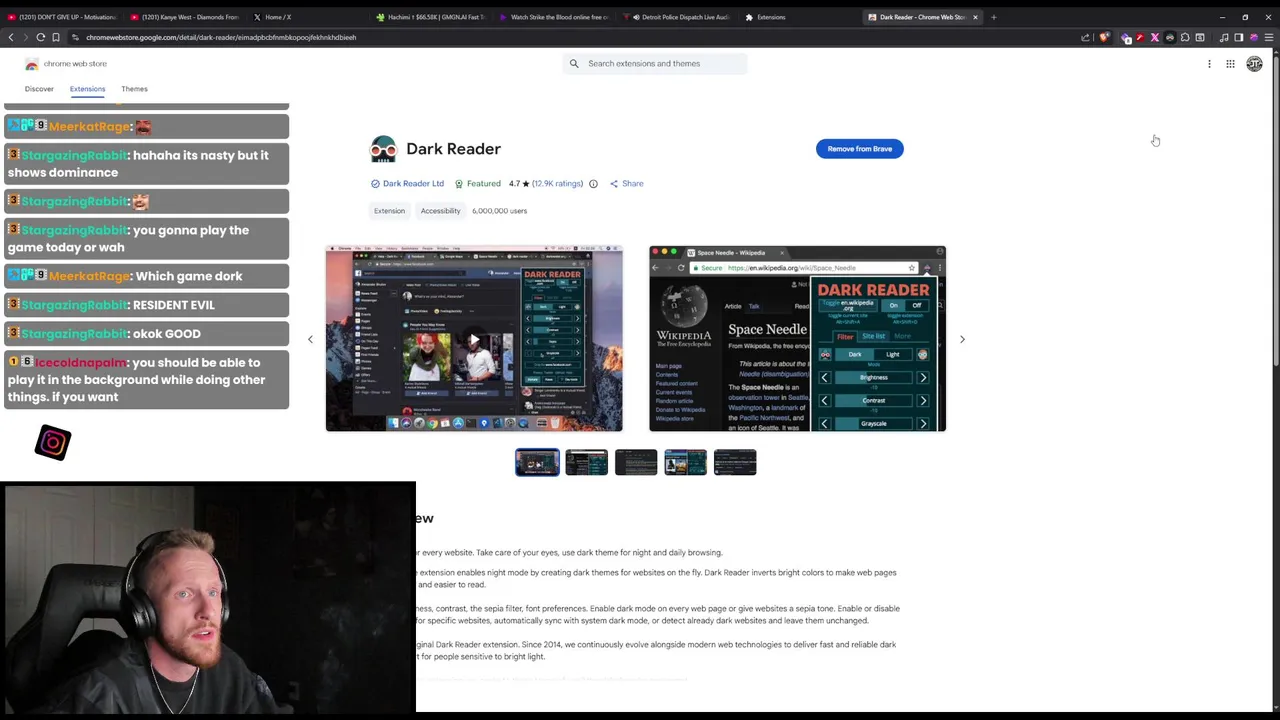Viewport: 1280px width, 720px height.
Task: Switch to the Kanye West Diamonds tab
Action: 185,17
